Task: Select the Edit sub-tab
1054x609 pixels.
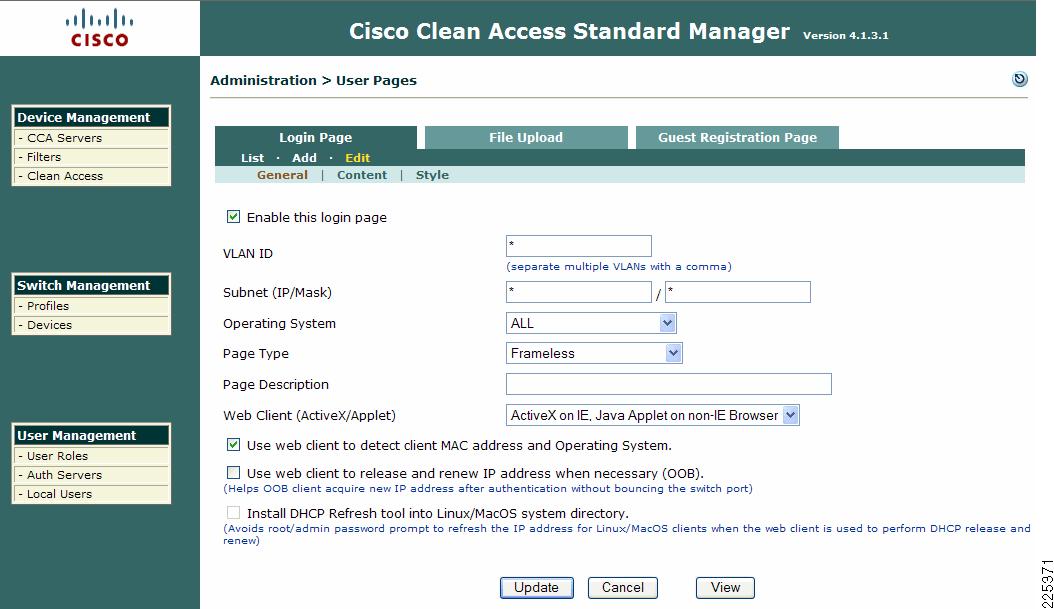Action: coord(358,158)
